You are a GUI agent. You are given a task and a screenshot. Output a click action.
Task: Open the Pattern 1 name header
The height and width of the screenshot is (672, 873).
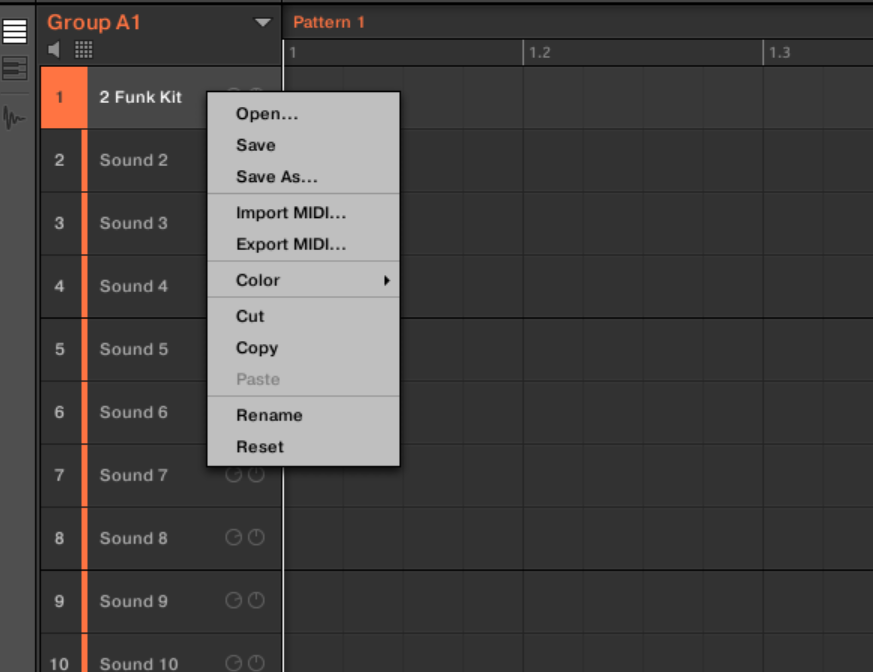tap(329, 22)
